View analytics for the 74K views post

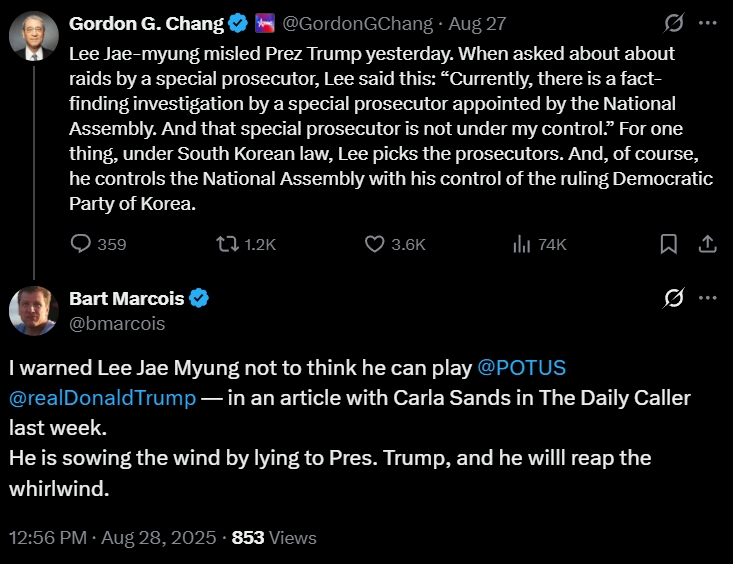[x=521, y=244]
